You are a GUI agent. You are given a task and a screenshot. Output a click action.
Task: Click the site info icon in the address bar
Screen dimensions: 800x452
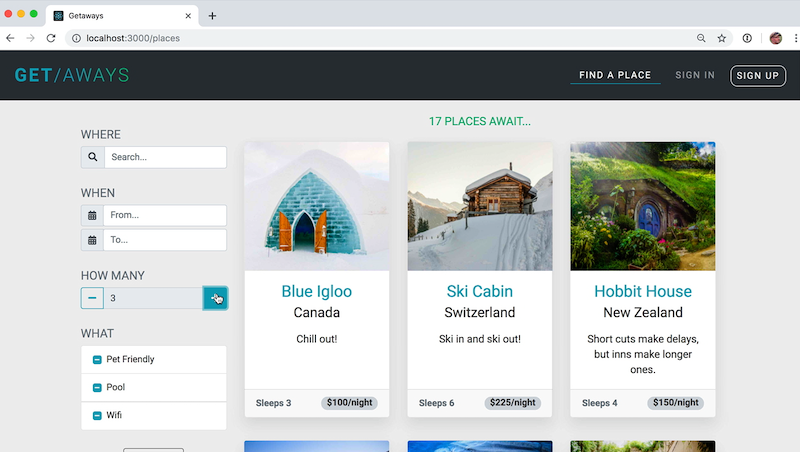(x=76, y=38)
